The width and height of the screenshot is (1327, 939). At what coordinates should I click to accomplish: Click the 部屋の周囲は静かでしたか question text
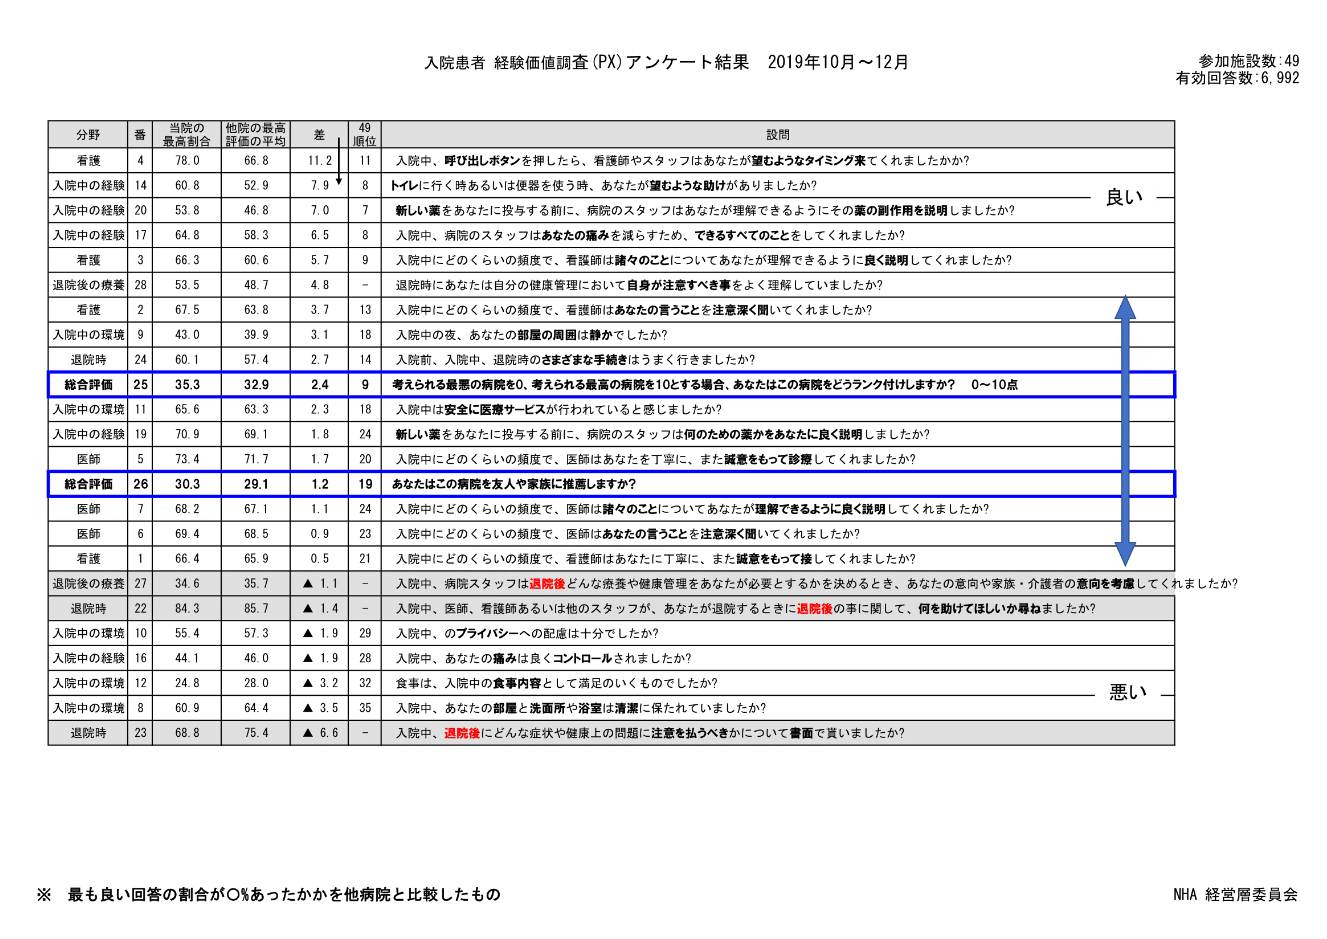(531, 335)
